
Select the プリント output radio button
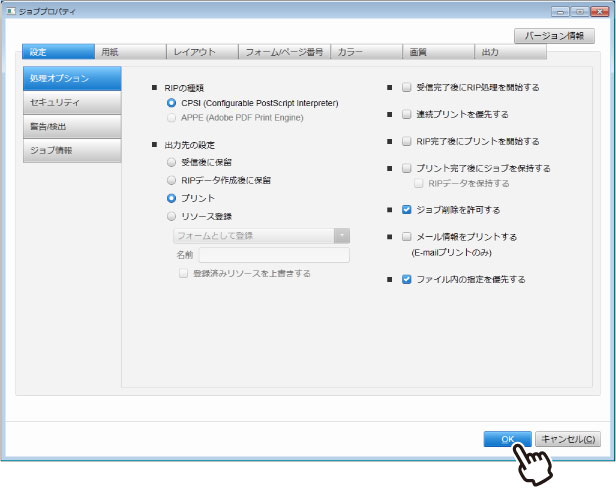pos(171,198)
